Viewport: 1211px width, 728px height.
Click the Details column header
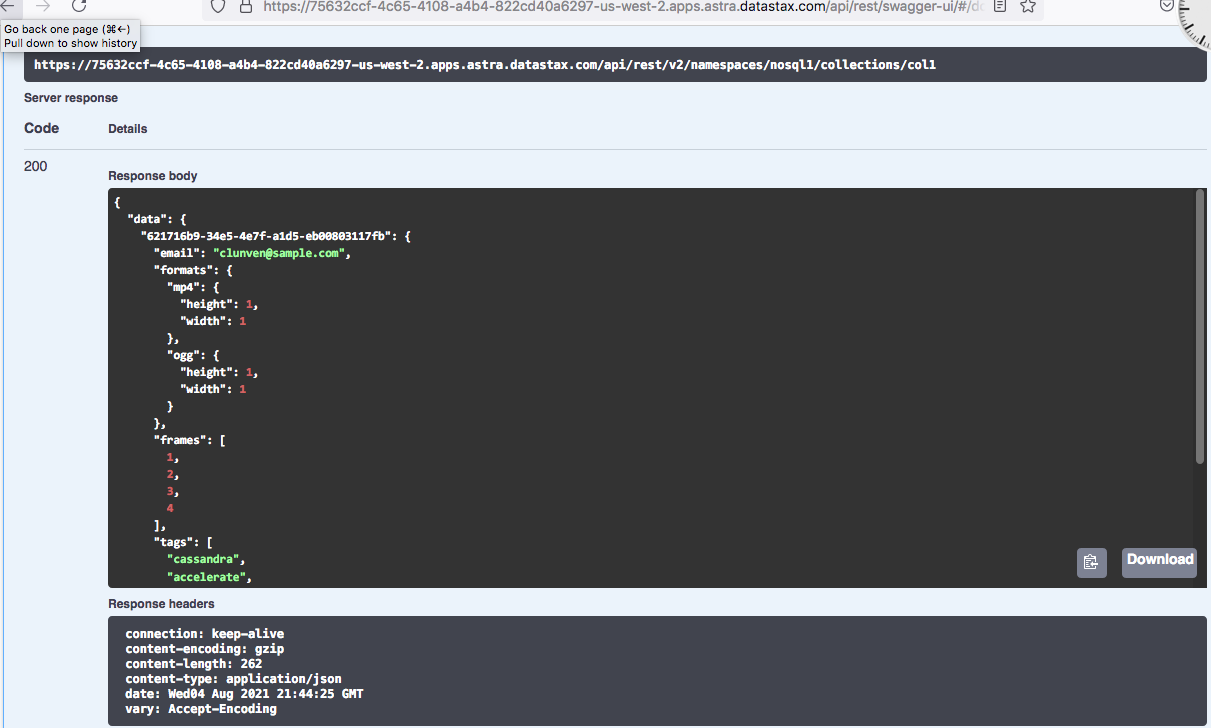tap(127, 128)
